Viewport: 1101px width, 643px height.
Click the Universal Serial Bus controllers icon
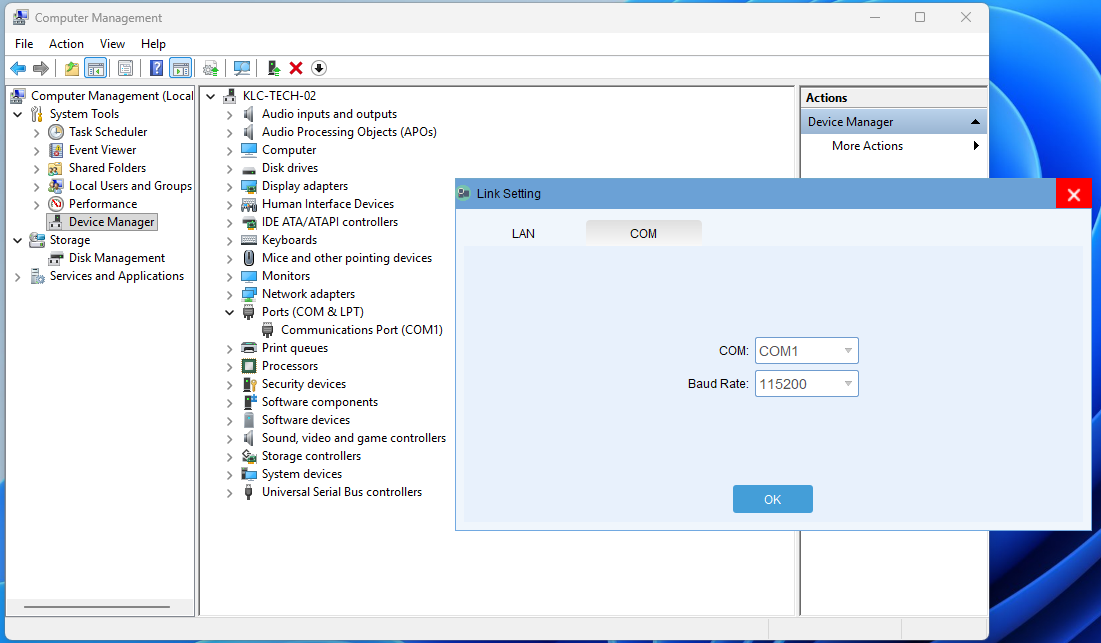[248, 492]
